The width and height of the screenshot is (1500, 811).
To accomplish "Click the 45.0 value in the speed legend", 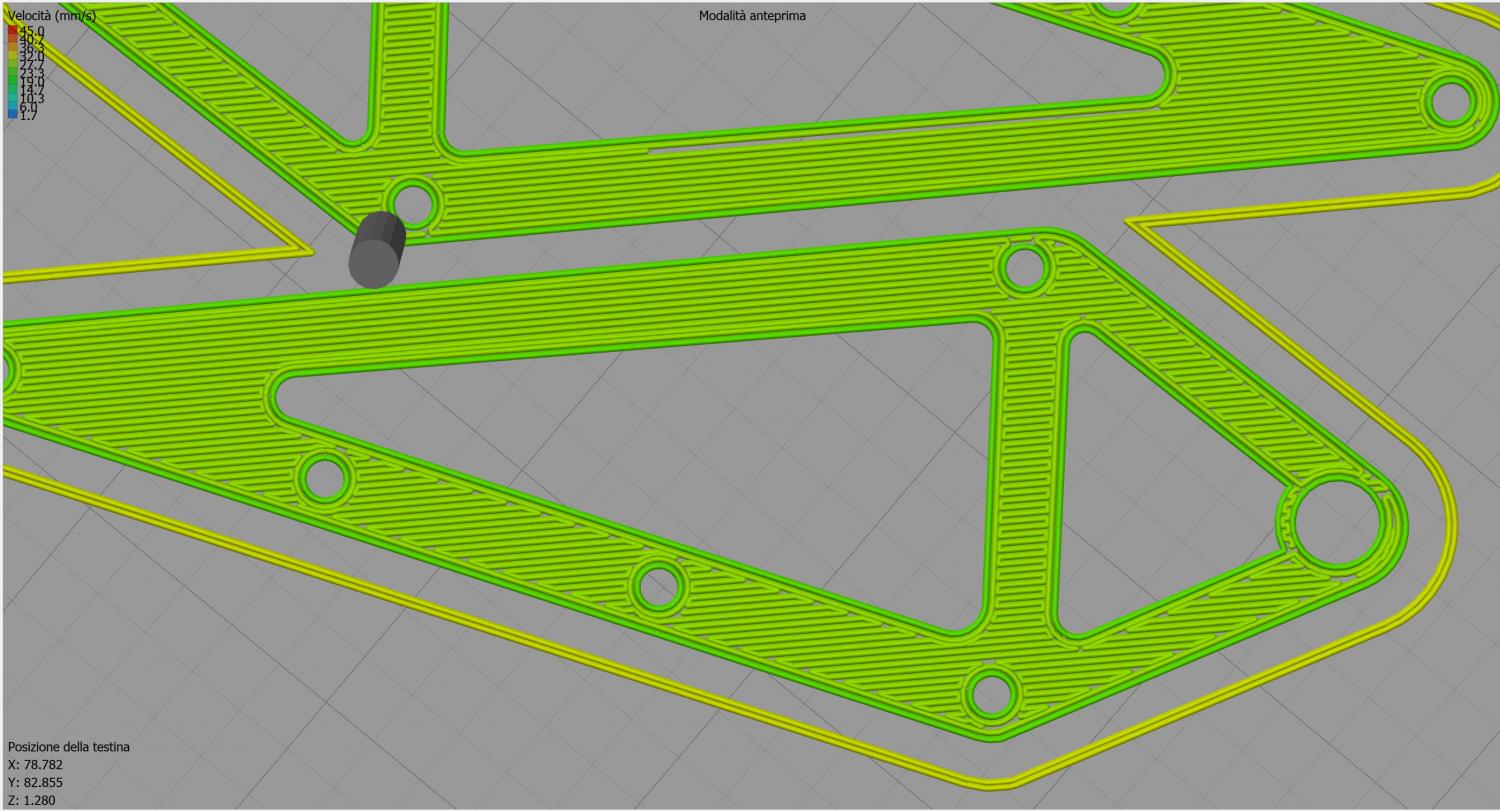I will pyautogui.click(x=32, y=31).
